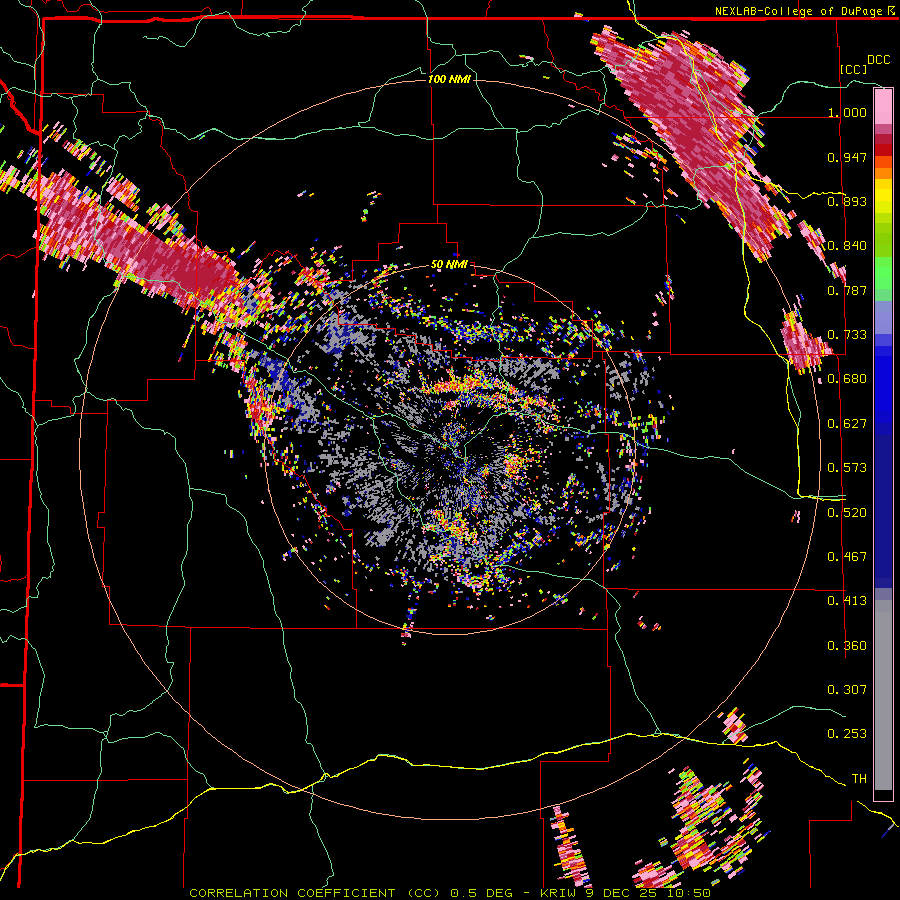
Task: Click the DCC label above the color scale
Action: (878, 60)
